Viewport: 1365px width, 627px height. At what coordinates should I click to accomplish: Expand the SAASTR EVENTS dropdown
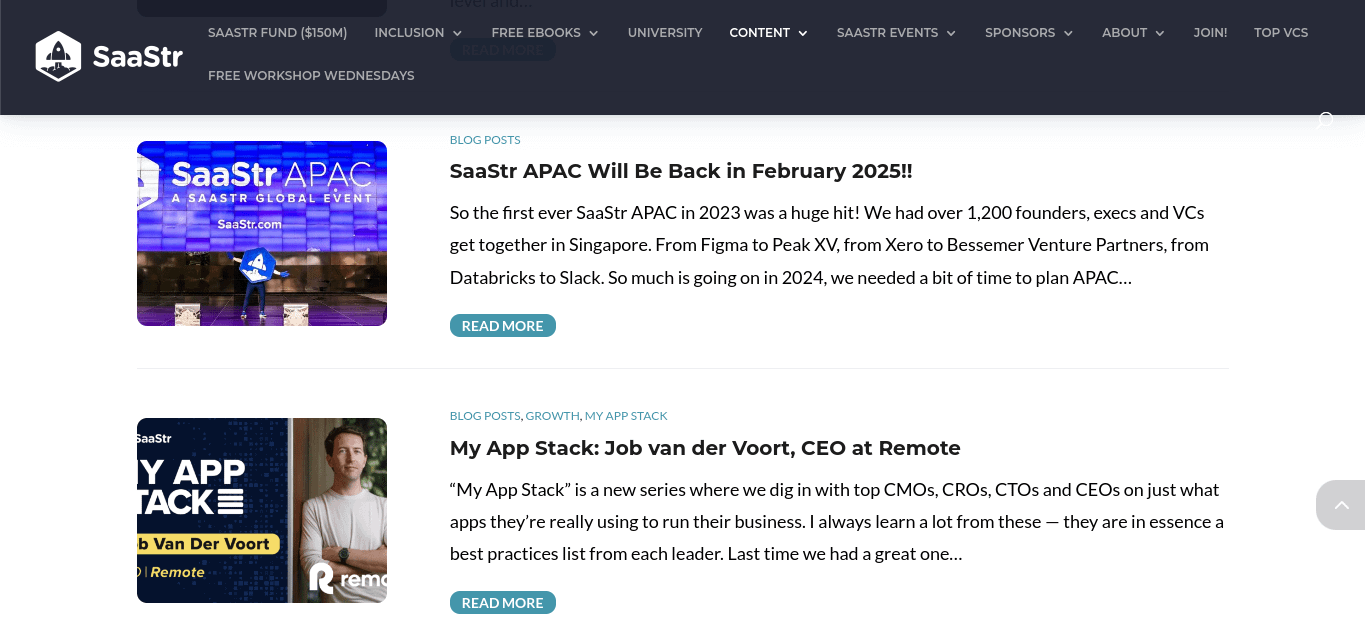click(887, 32)
